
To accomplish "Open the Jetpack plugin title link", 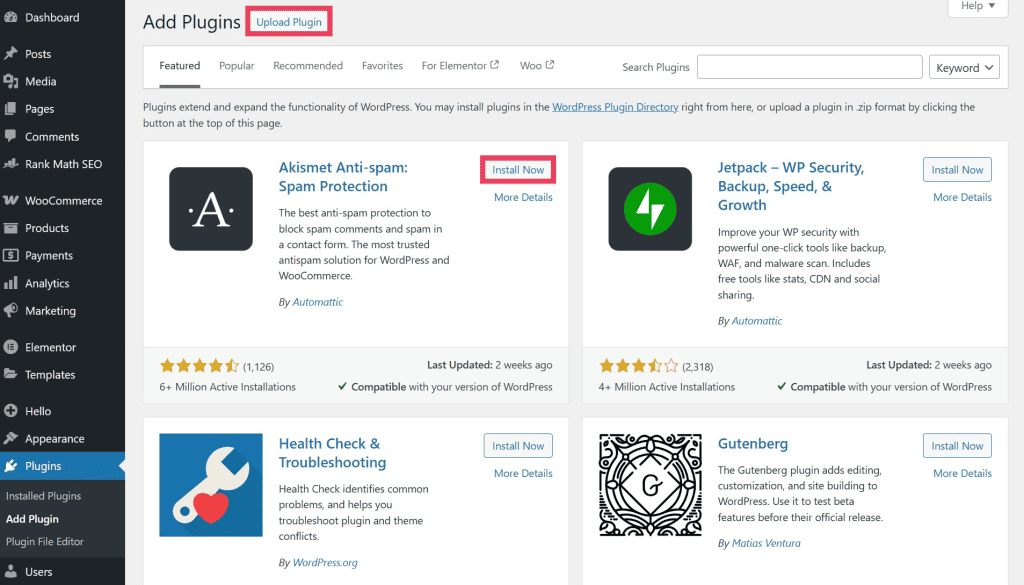I will coord(791,186).
